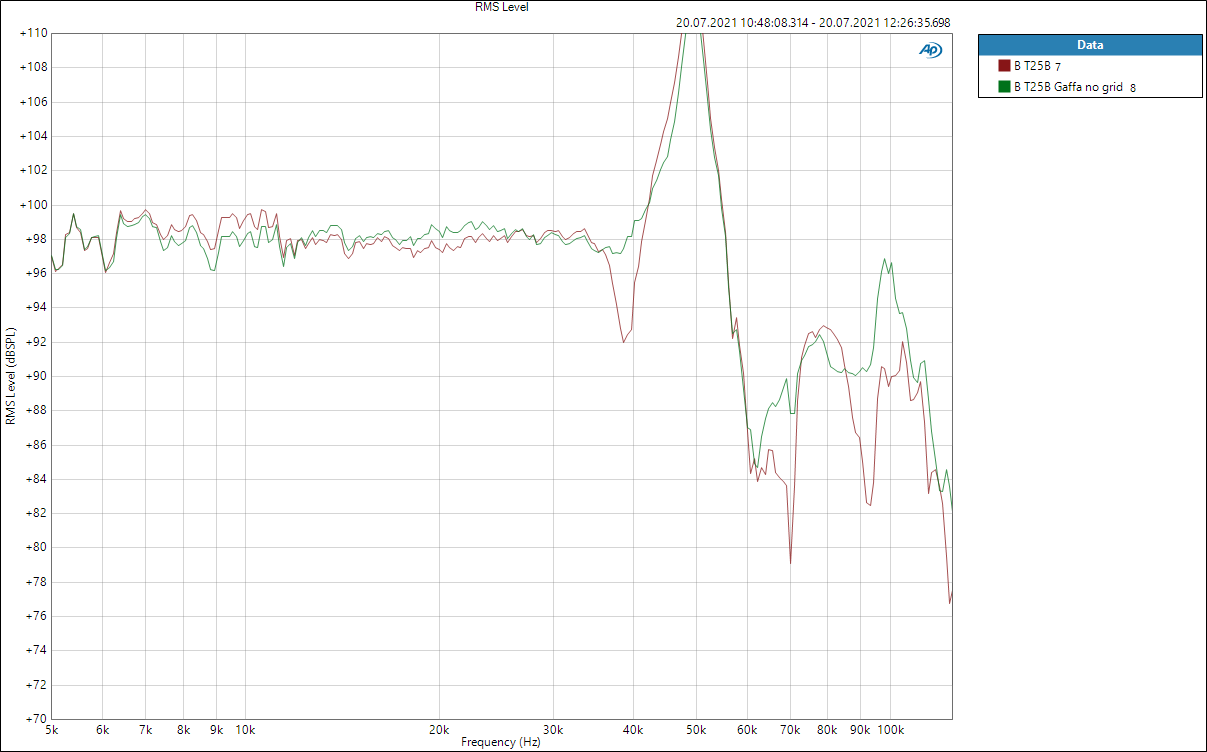Click the green swatch for Gaffa no grid

click(x=1004, y=87)
